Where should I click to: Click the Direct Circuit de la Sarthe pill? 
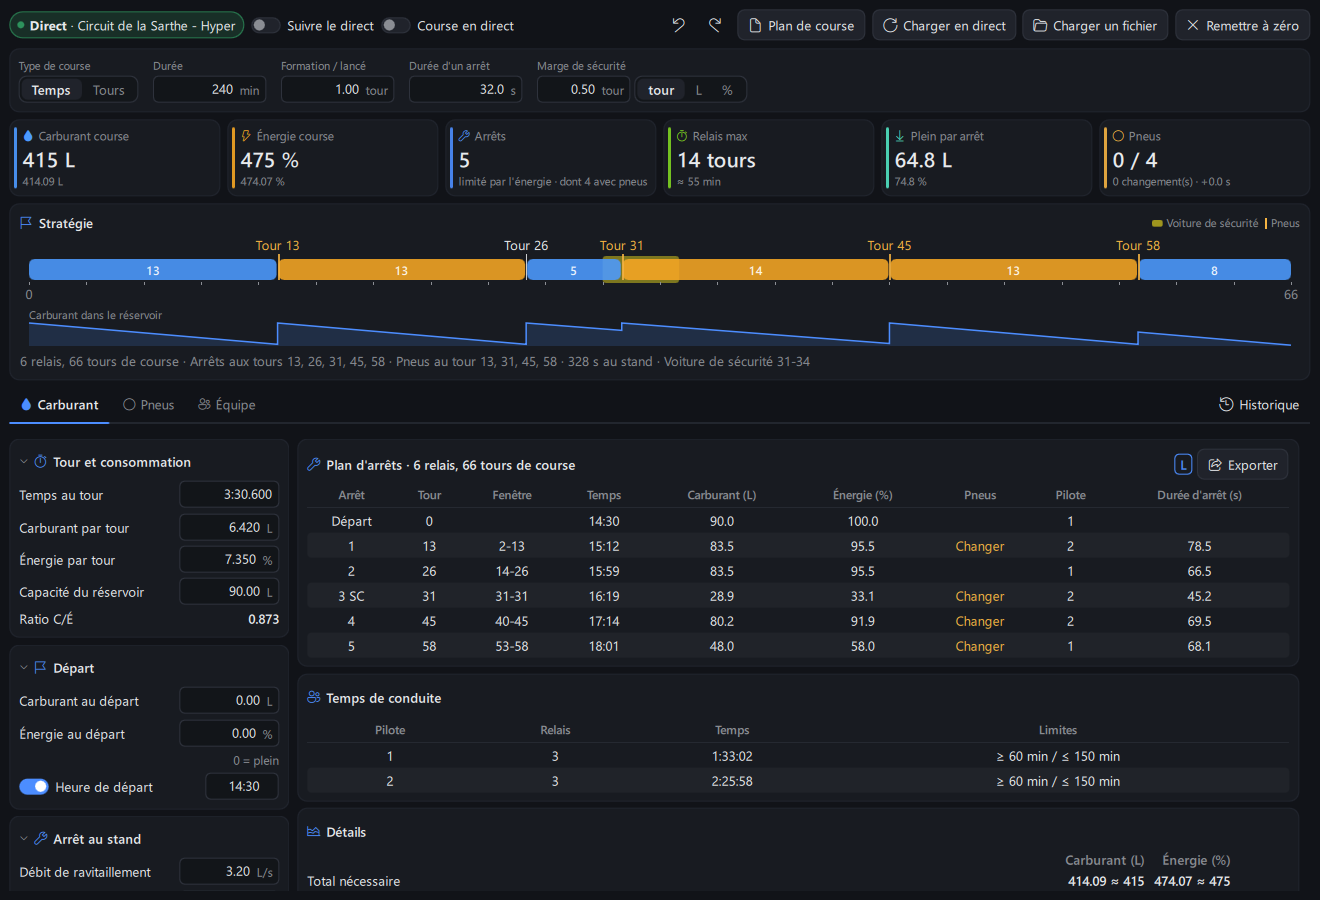127,25
